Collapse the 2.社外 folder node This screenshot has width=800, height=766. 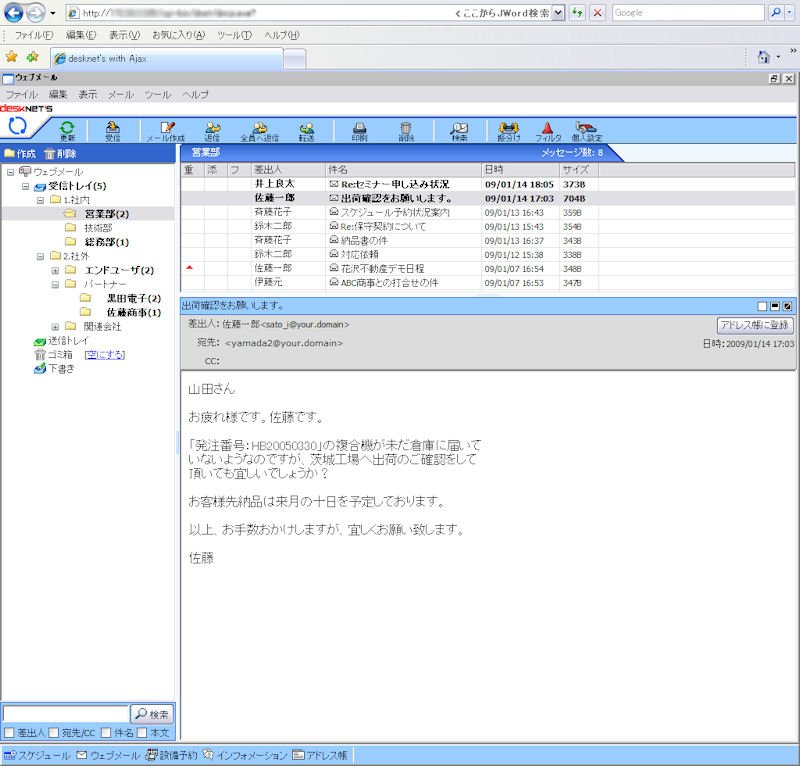point(40,256)
